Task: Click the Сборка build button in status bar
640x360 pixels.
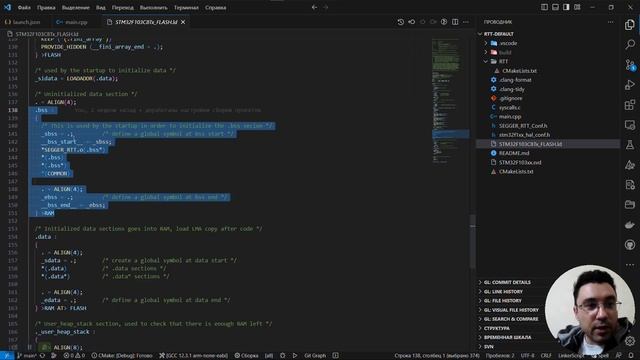Action: [247, 356]
